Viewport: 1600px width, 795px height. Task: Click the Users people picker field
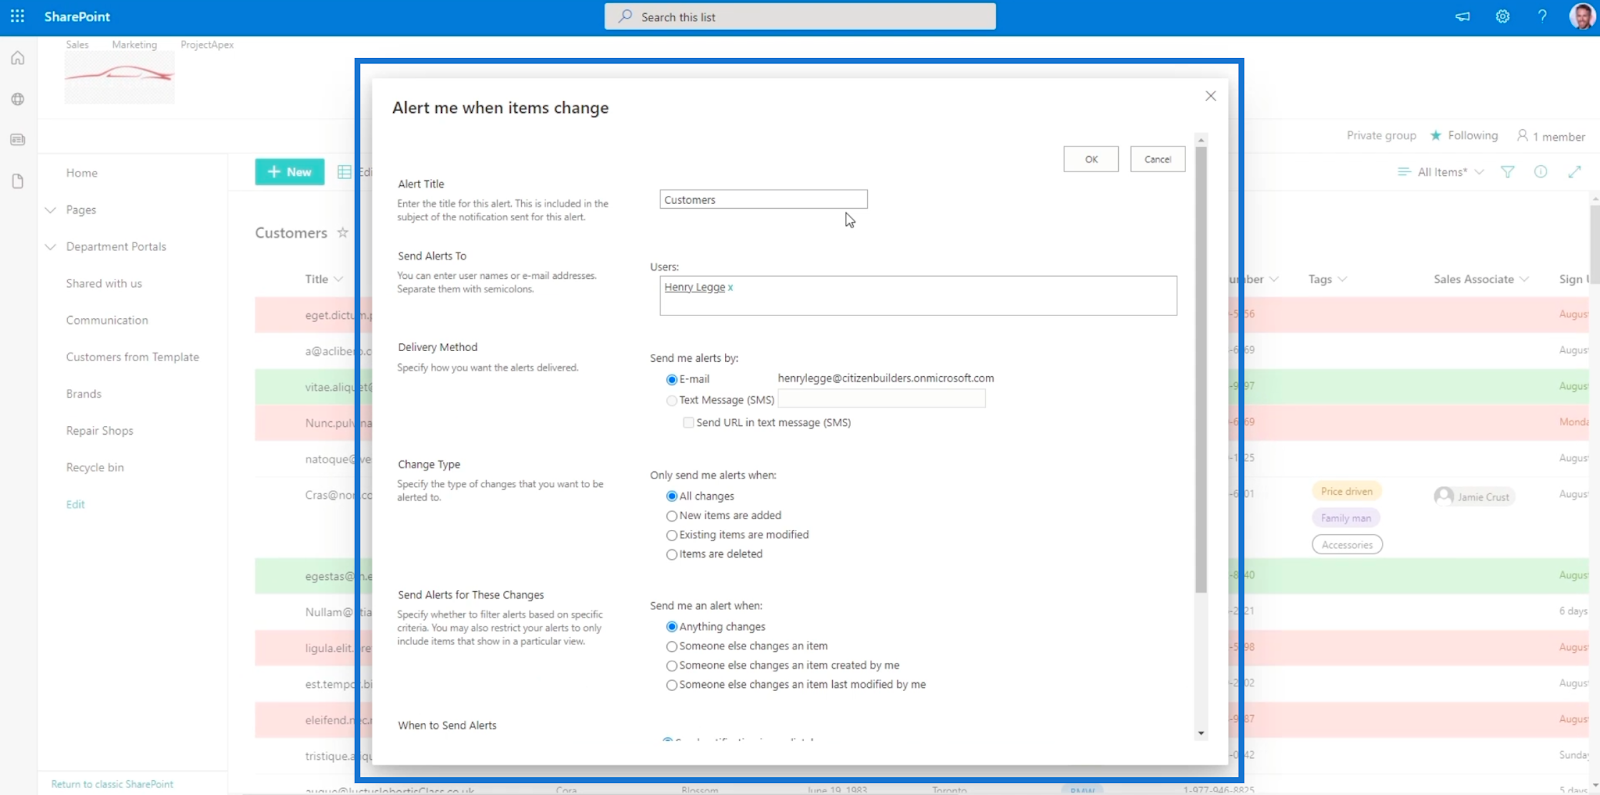tap(918, 296)
